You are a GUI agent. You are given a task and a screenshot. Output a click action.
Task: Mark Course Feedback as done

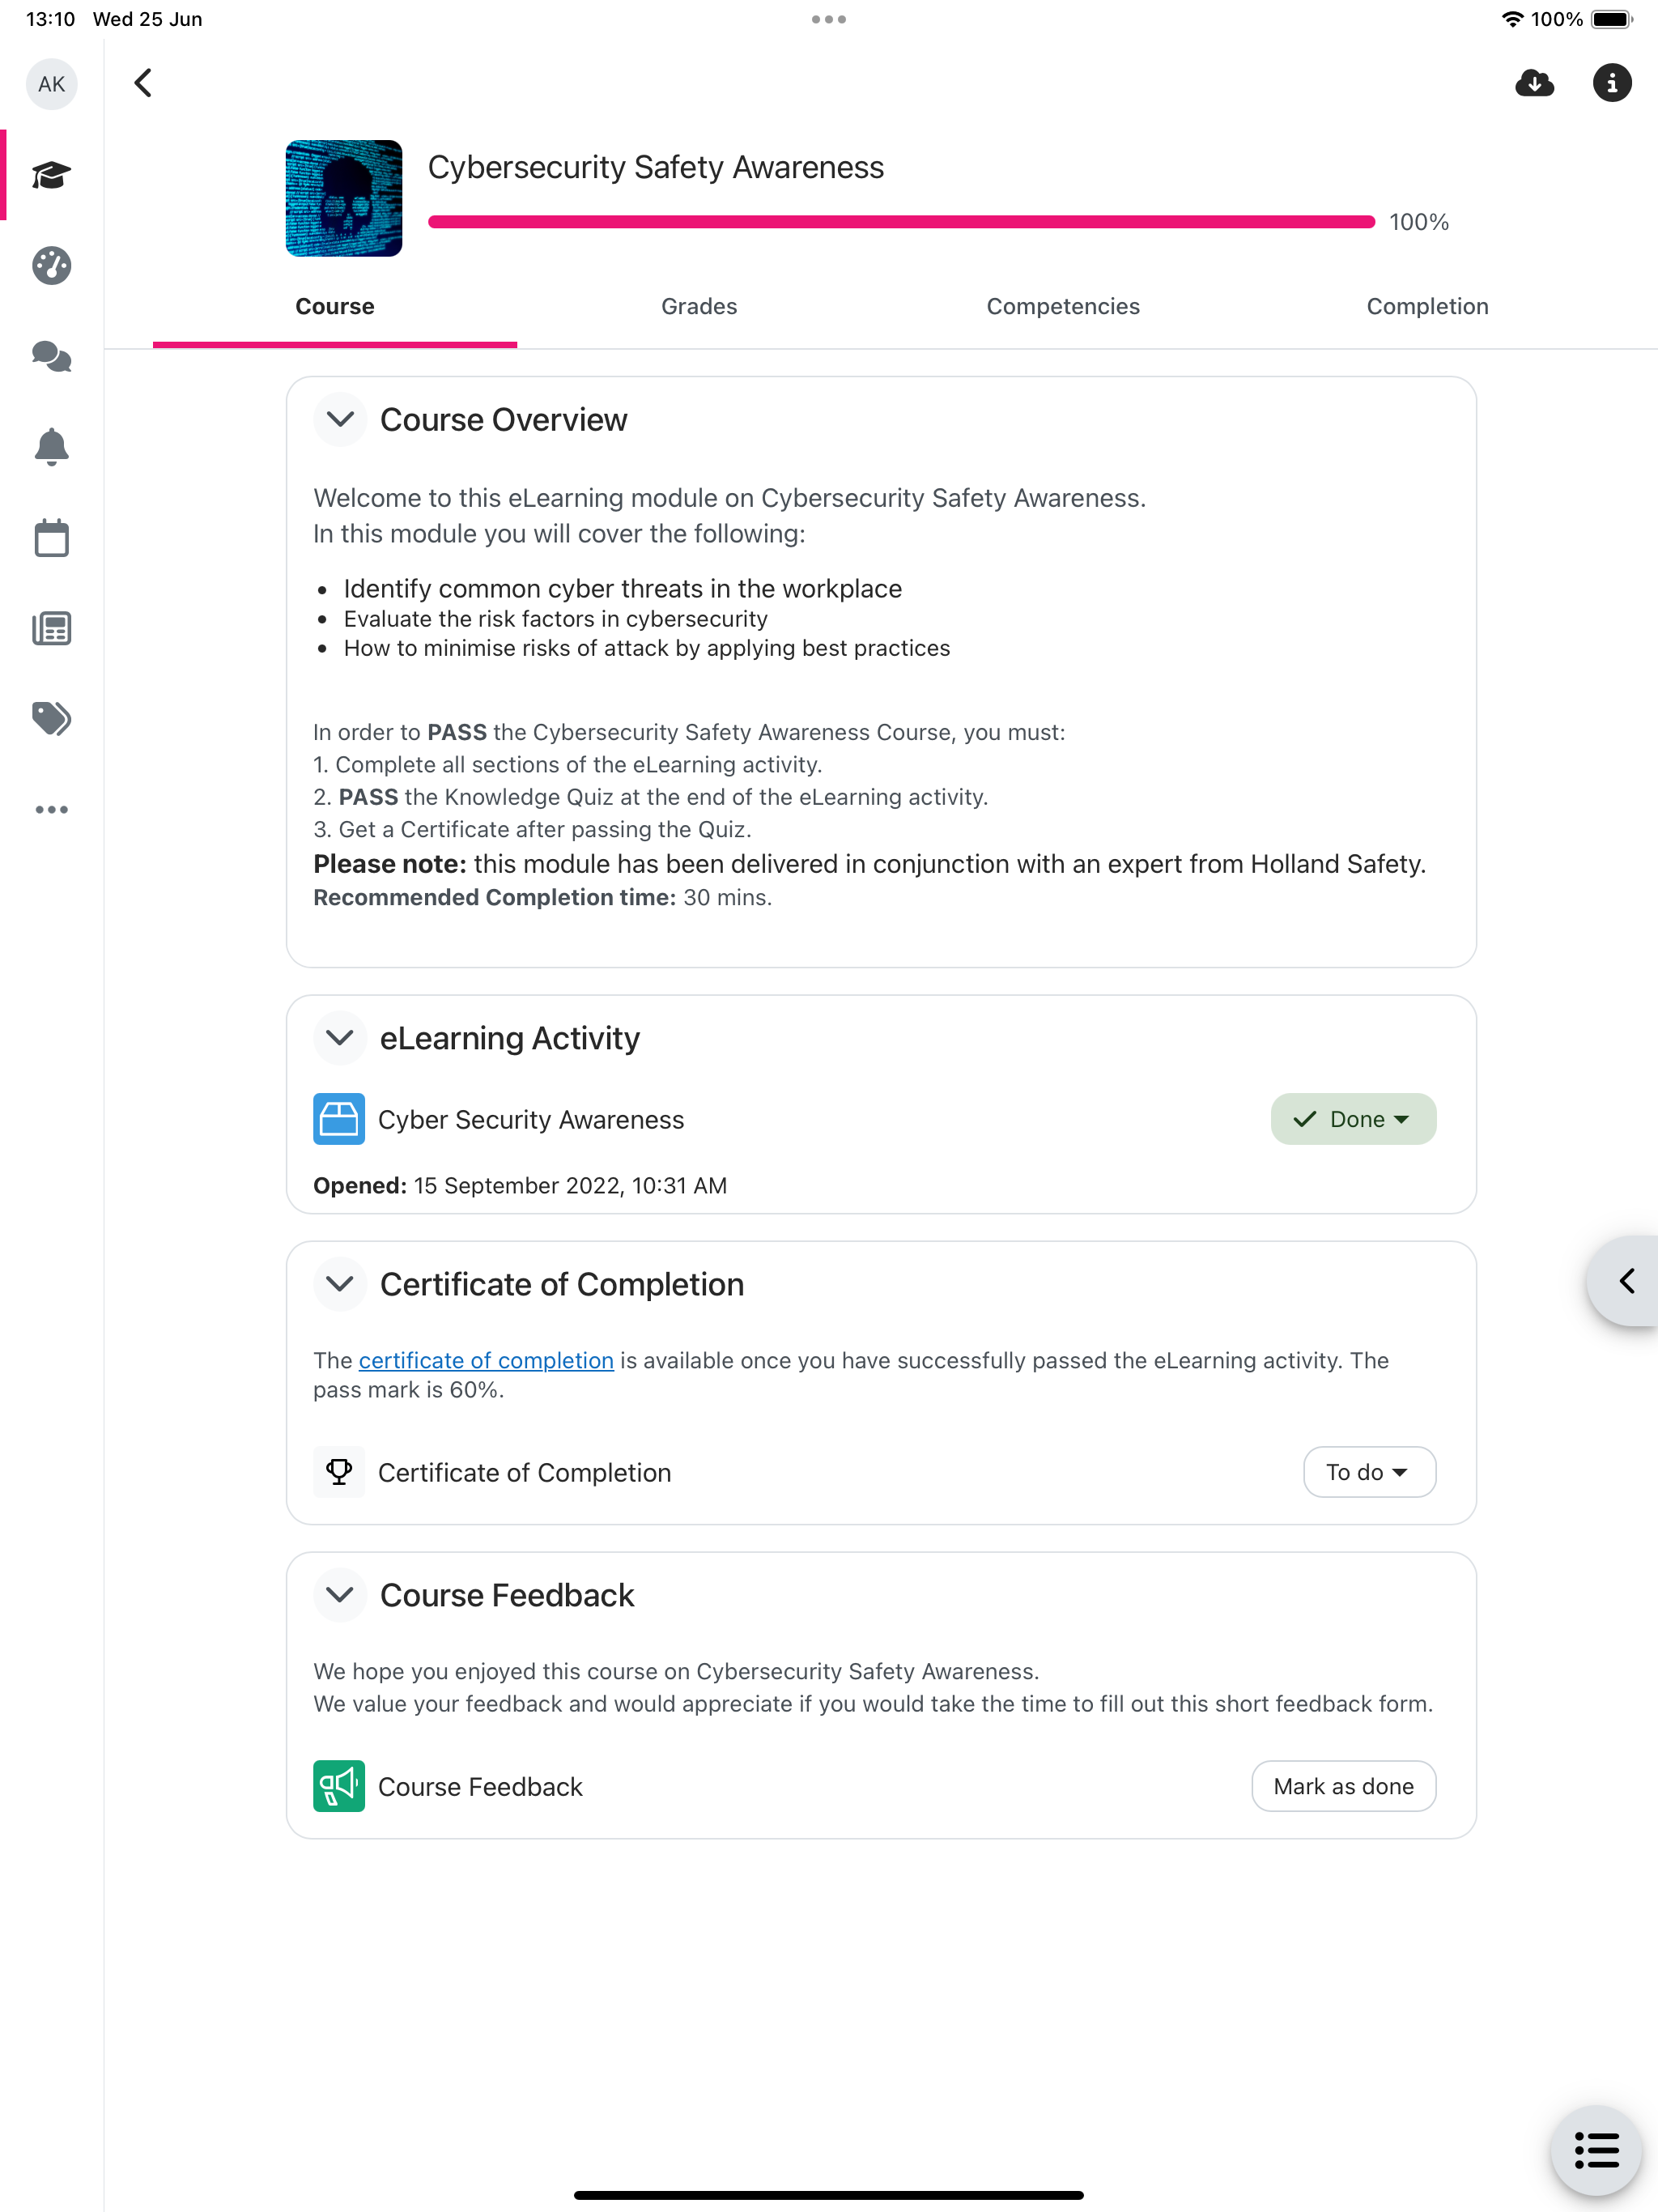(x=1343, y=1786)
